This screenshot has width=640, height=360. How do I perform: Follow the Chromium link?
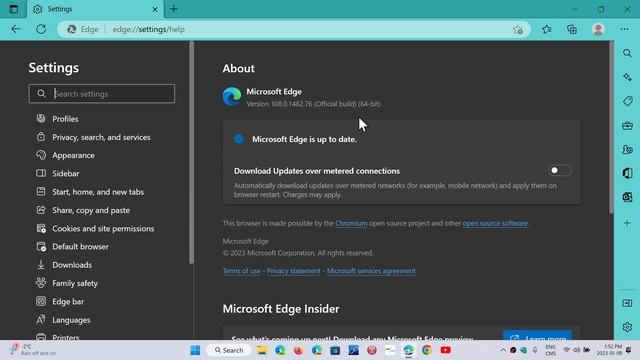[351, 223]
